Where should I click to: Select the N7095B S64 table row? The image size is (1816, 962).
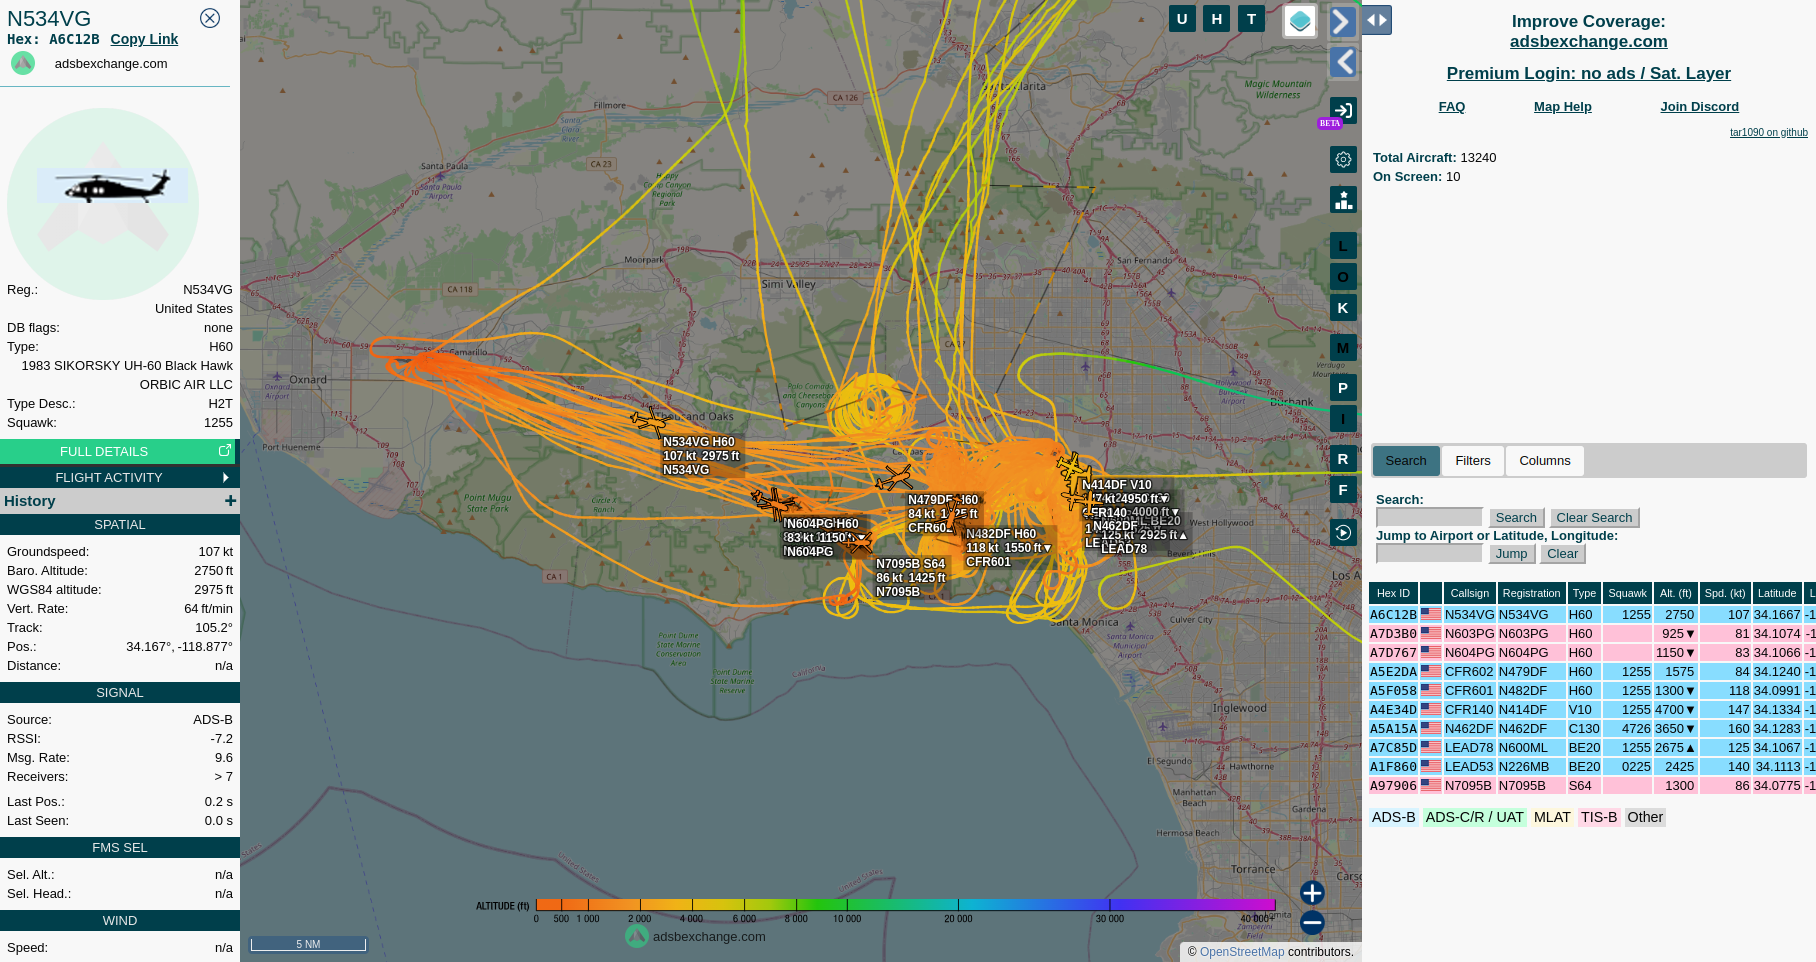click(1592, 786)
